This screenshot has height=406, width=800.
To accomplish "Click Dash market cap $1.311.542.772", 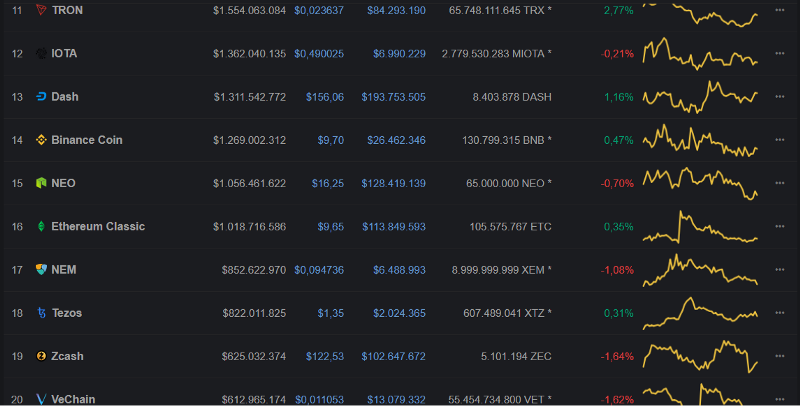I will tap(250, 97).
